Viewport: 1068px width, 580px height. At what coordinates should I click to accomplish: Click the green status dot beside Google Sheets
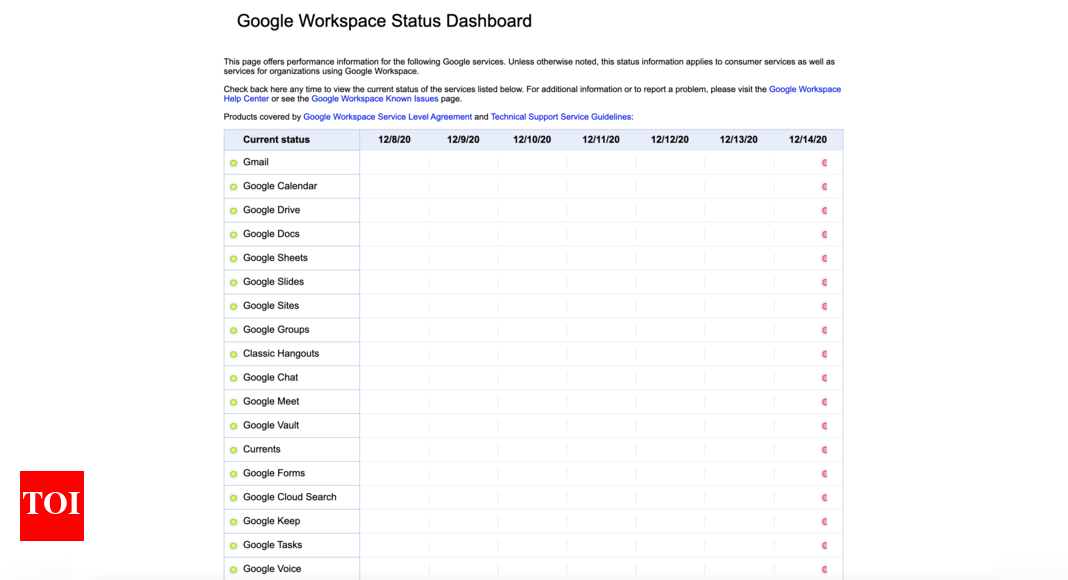coord(234,258)
